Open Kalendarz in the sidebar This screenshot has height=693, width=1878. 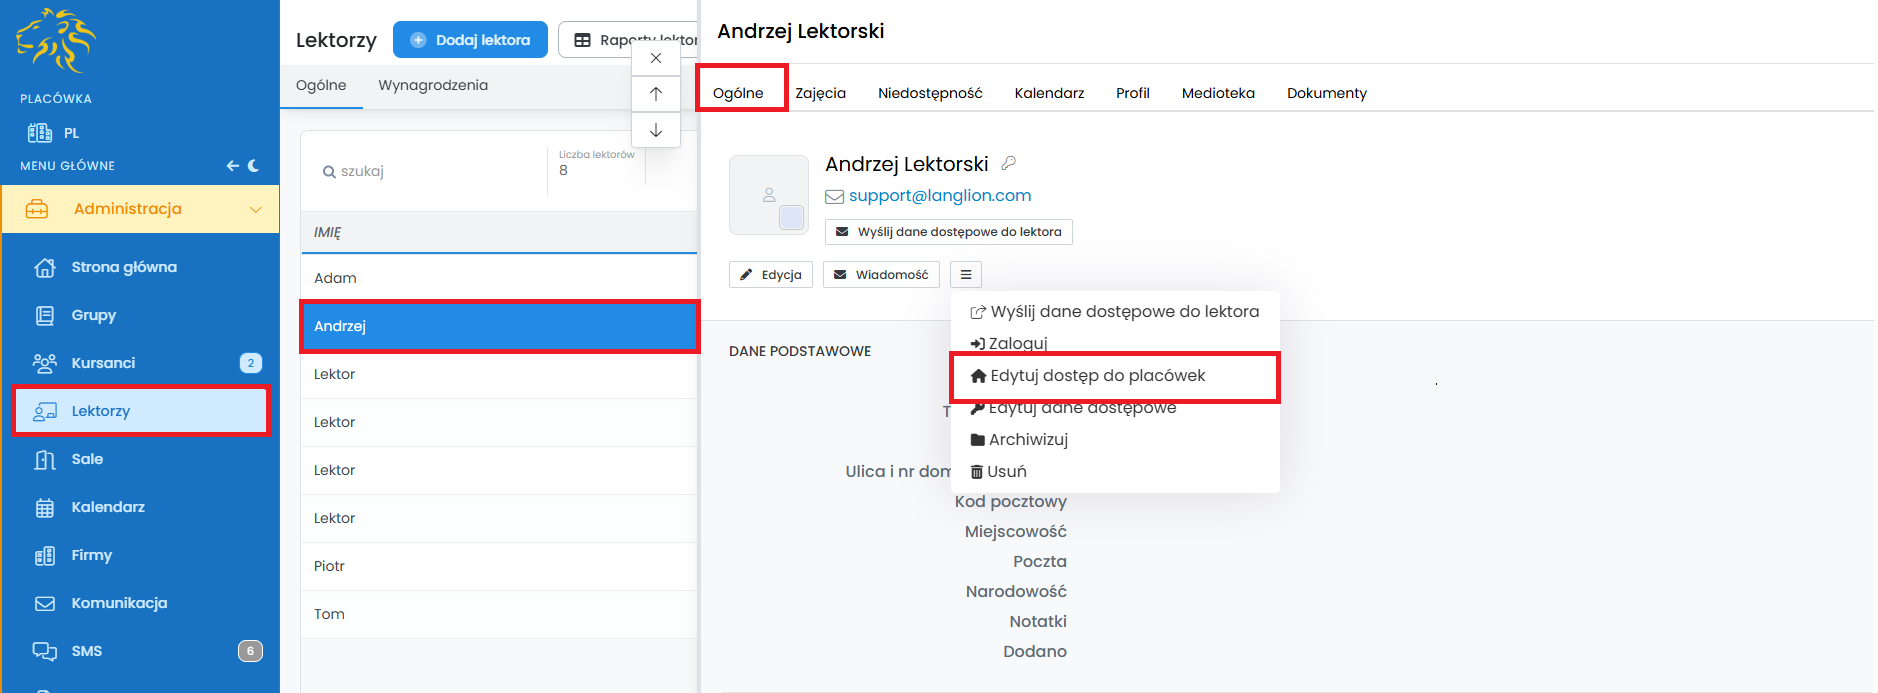pyautogui.click(x=108, y=507)
